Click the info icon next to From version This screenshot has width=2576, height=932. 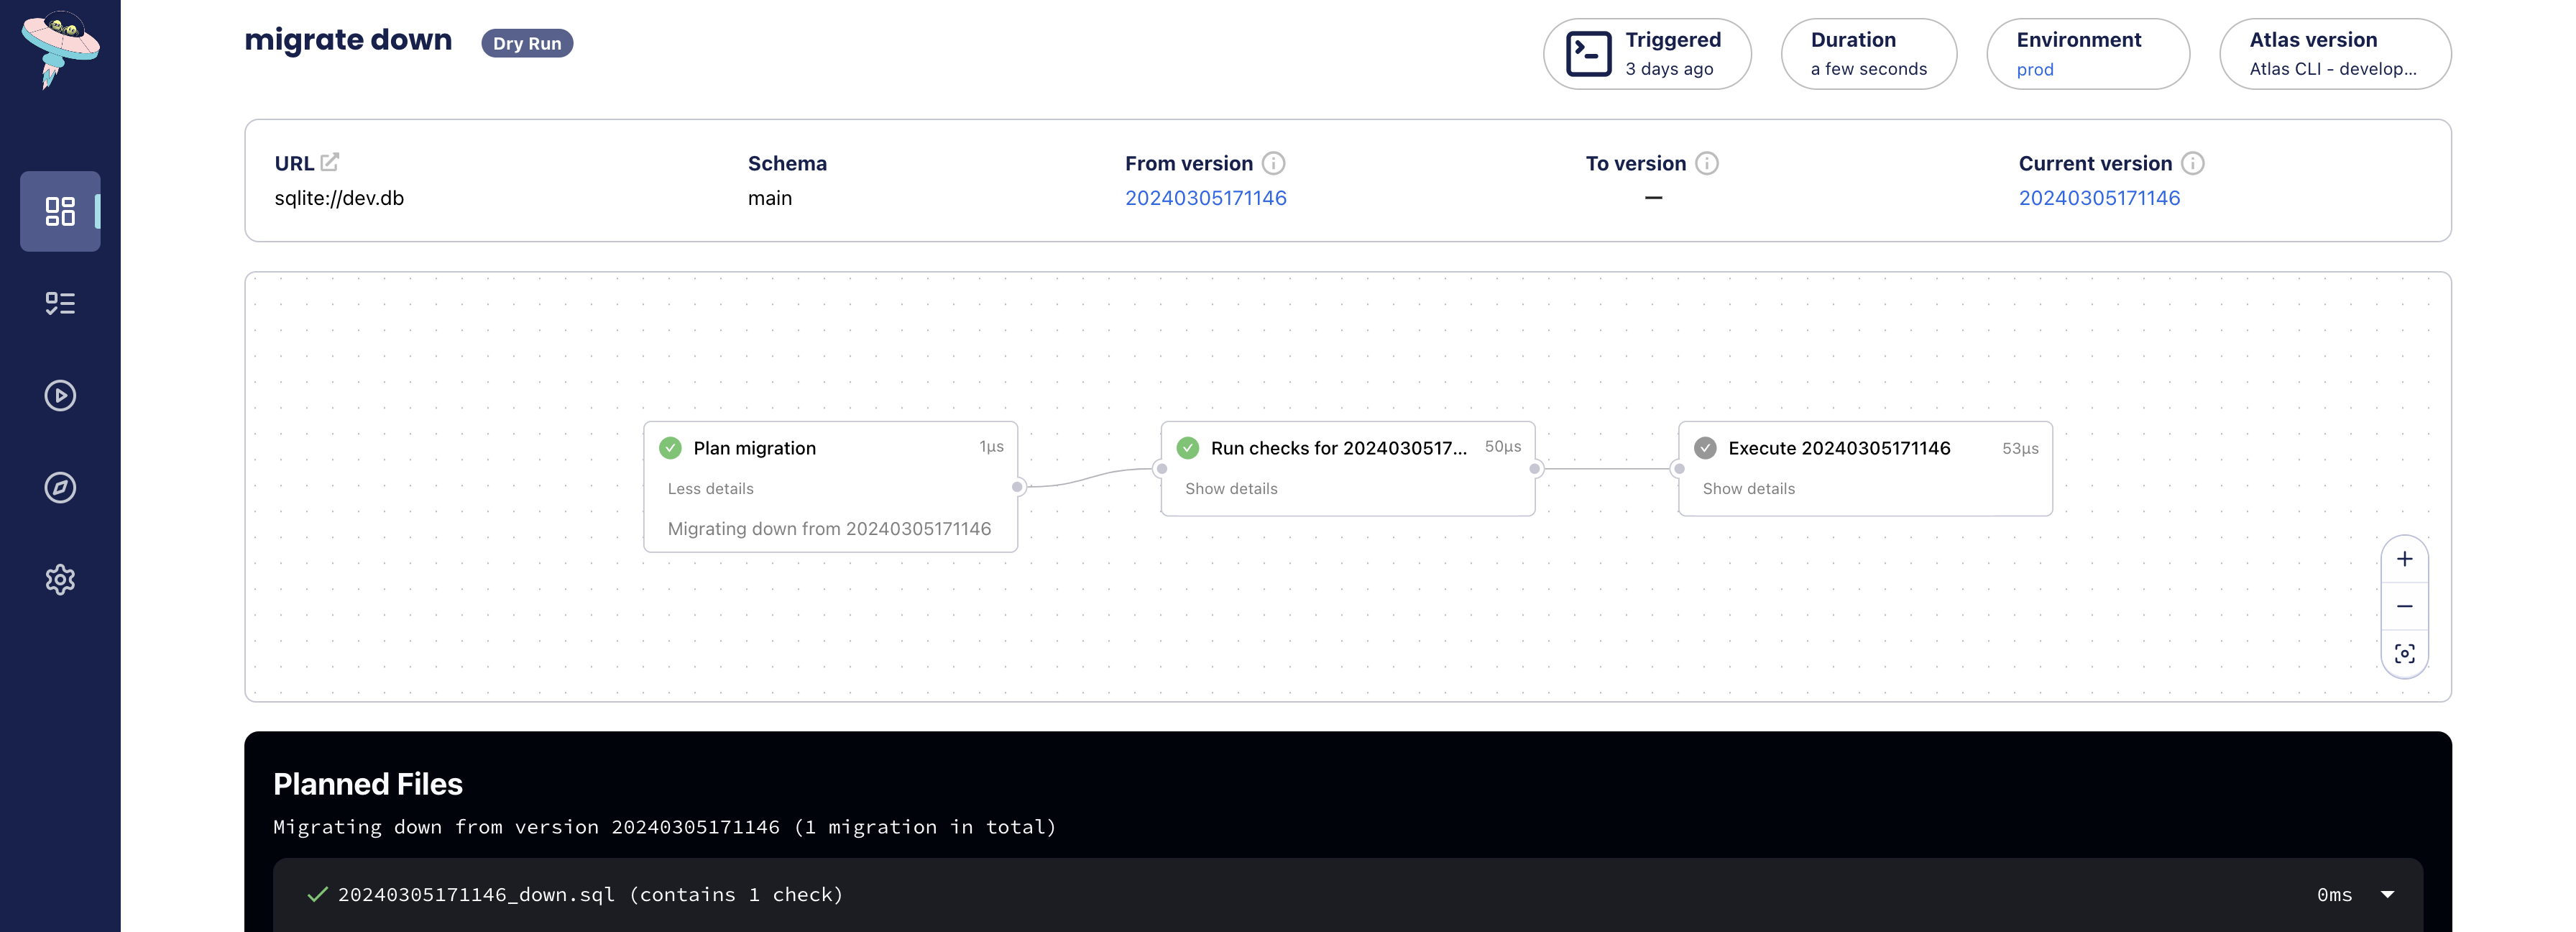[x=1274, y=163]
